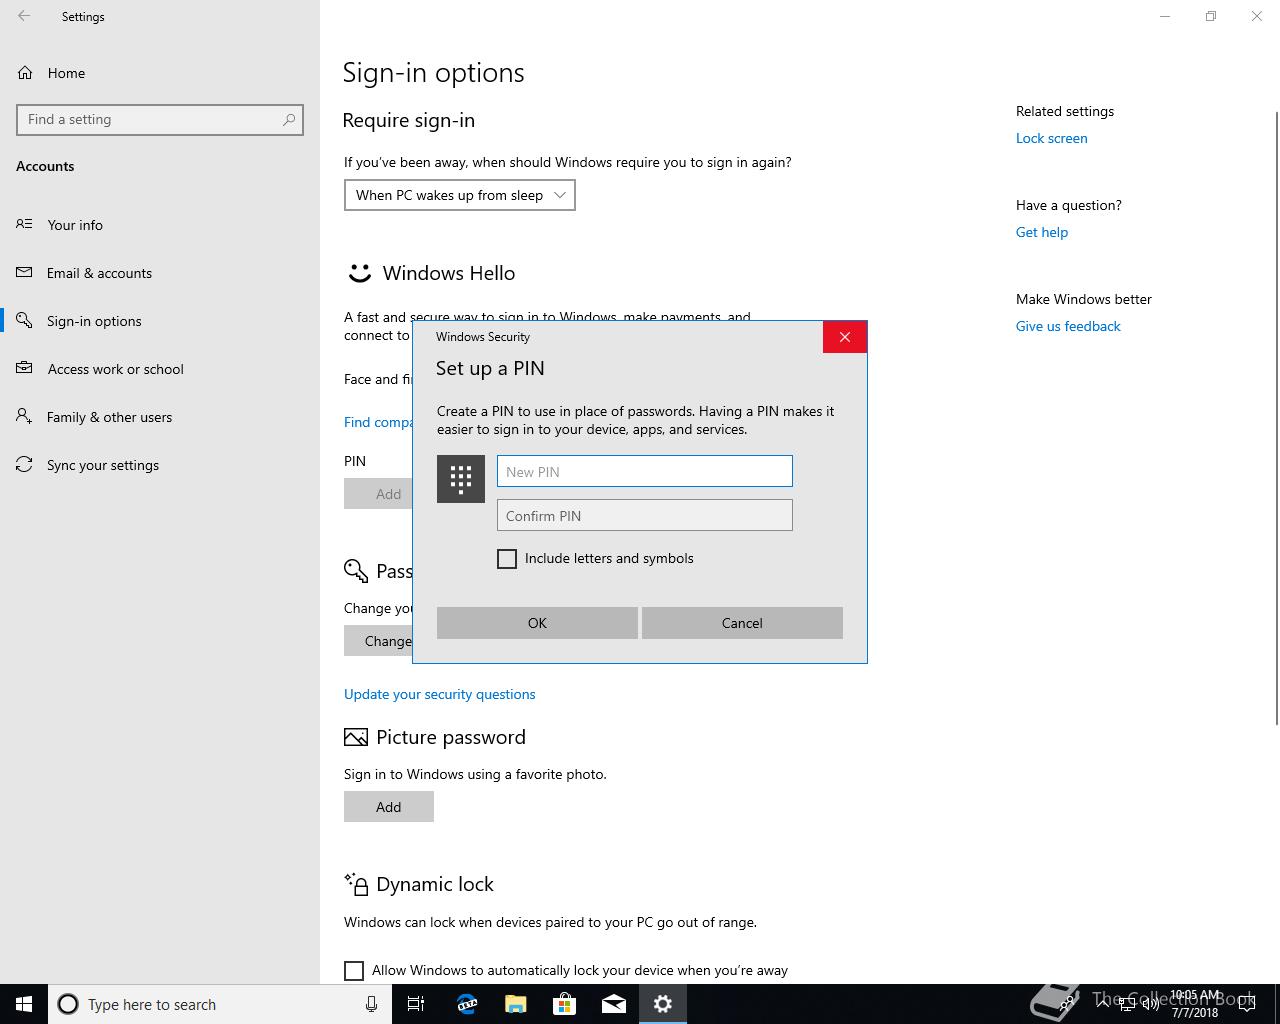This screenshot has width=1280, height=1024.
Task: Click the PIN keypad icon in dialog
Action: [461, 479]
